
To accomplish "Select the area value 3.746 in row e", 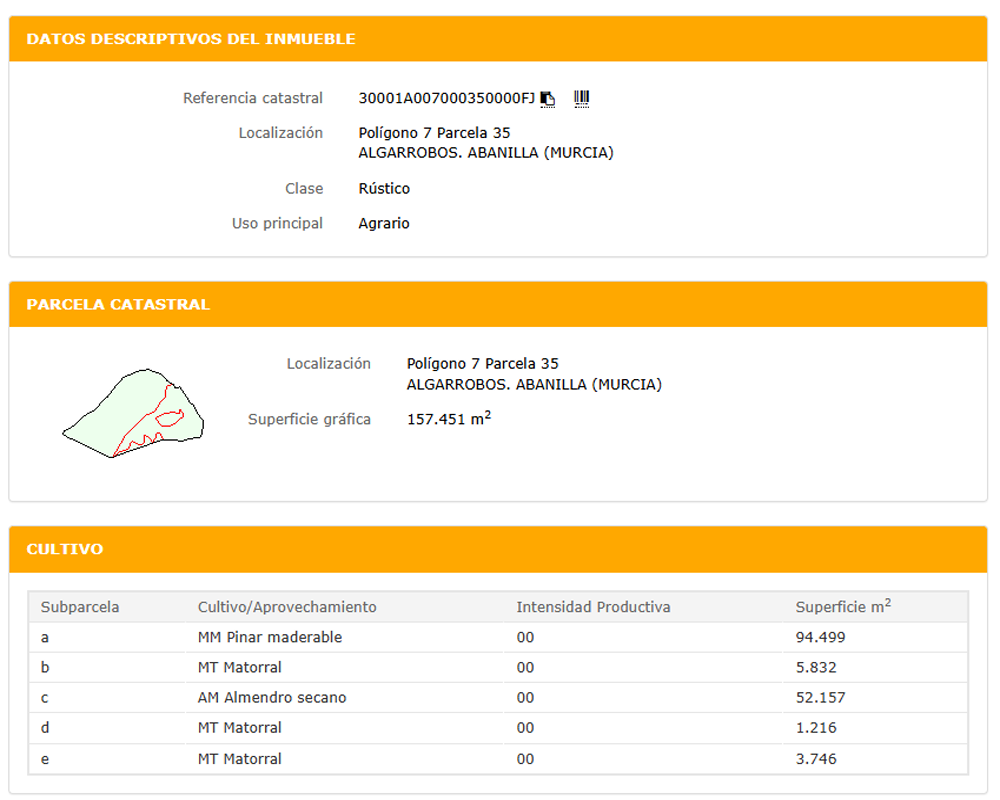I will coord(816,759).
